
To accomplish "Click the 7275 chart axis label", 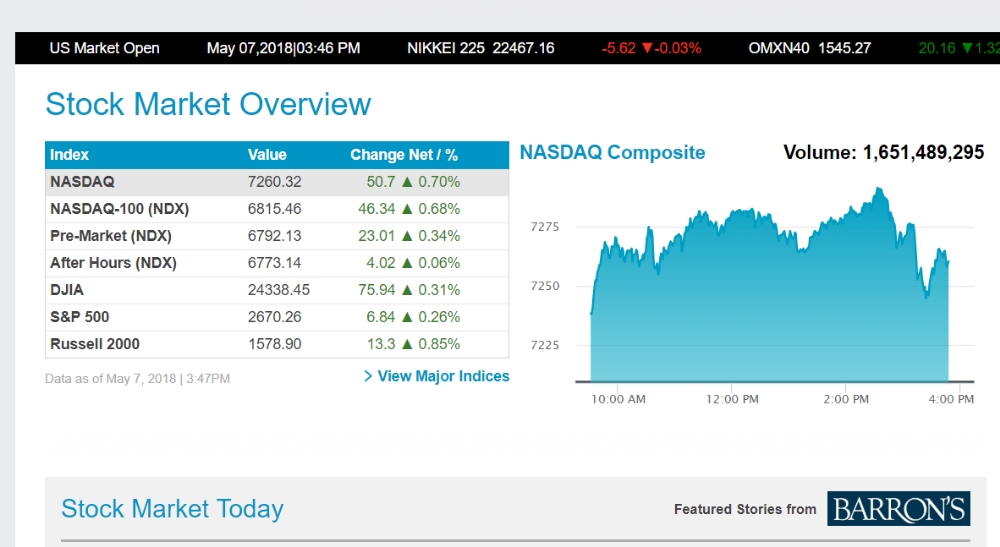I will click(545, 226).
